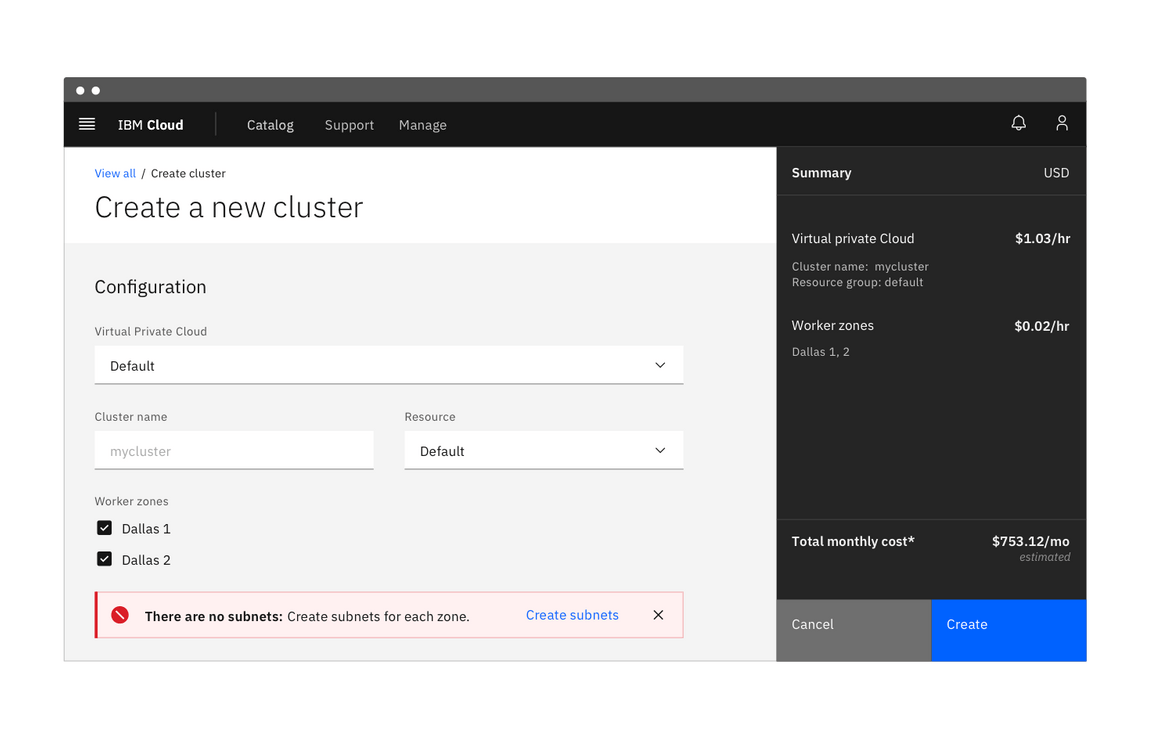This screenshot has width=1152, height=743.
Task: Open the Catalog menu item
Action: tap(270, 124)
